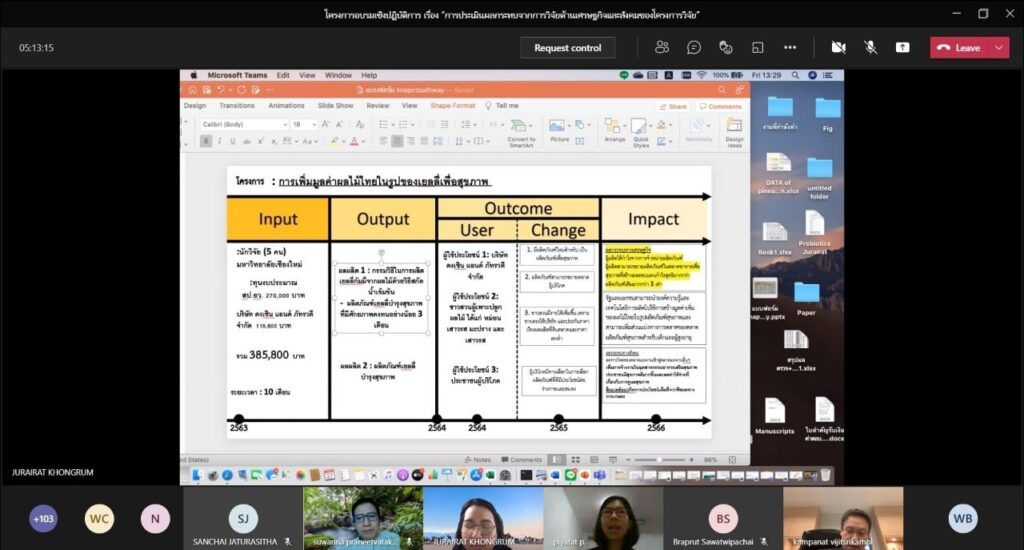
Task: Click the font color red A swatch
Action: pos(353,141)
